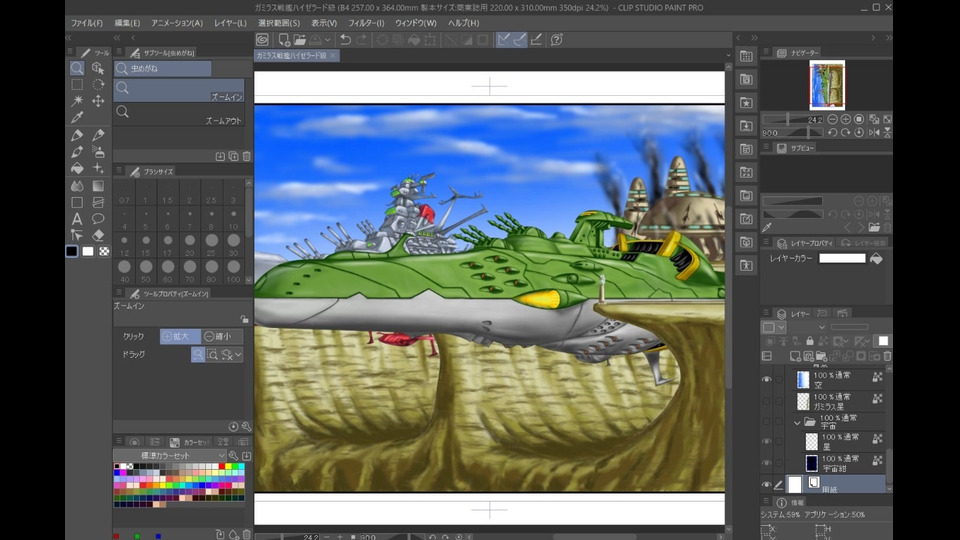Select black main drawing color swatch
The width and height of the screenshot is (960, 540).
(72, 251)
